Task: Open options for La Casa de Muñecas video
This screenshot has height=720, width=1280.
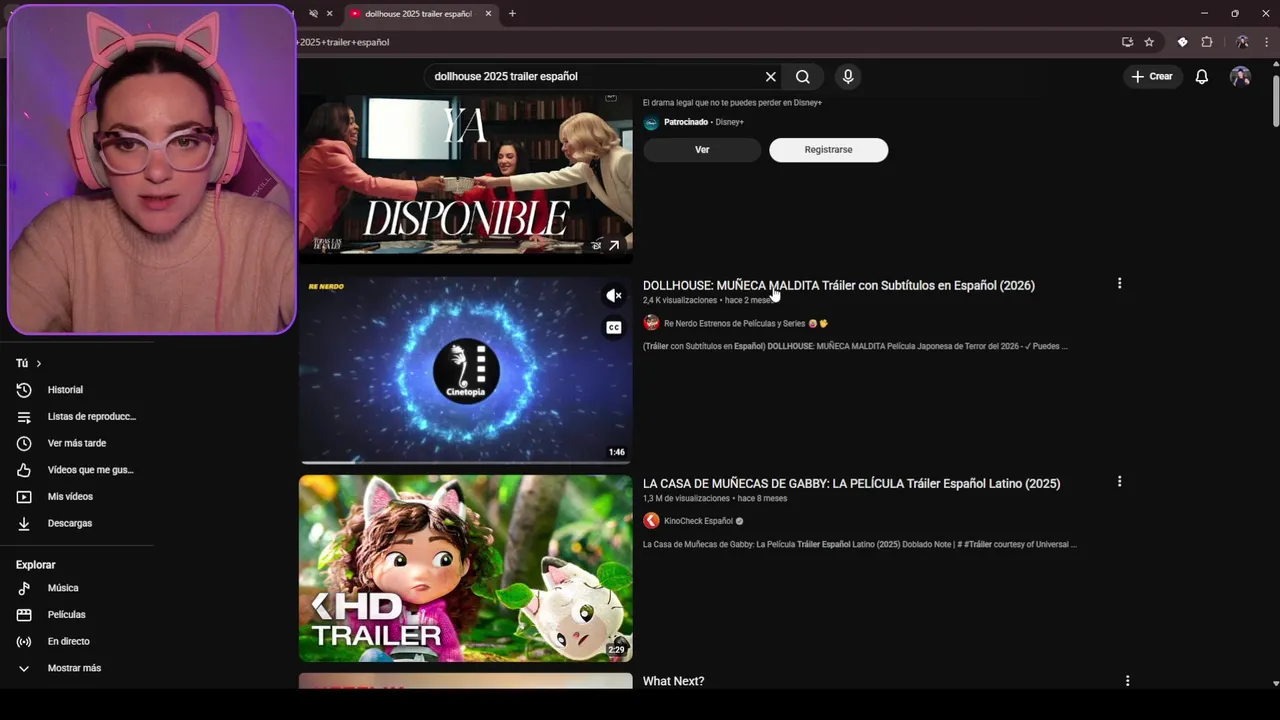Action: tap(1119, 482)
